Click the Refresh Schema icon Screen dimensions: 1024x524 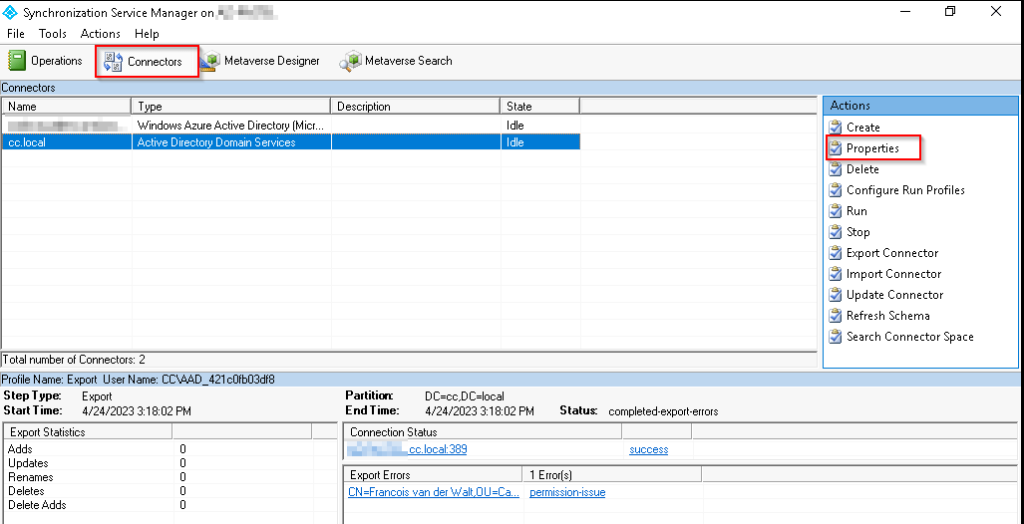(x=835, y=316)
